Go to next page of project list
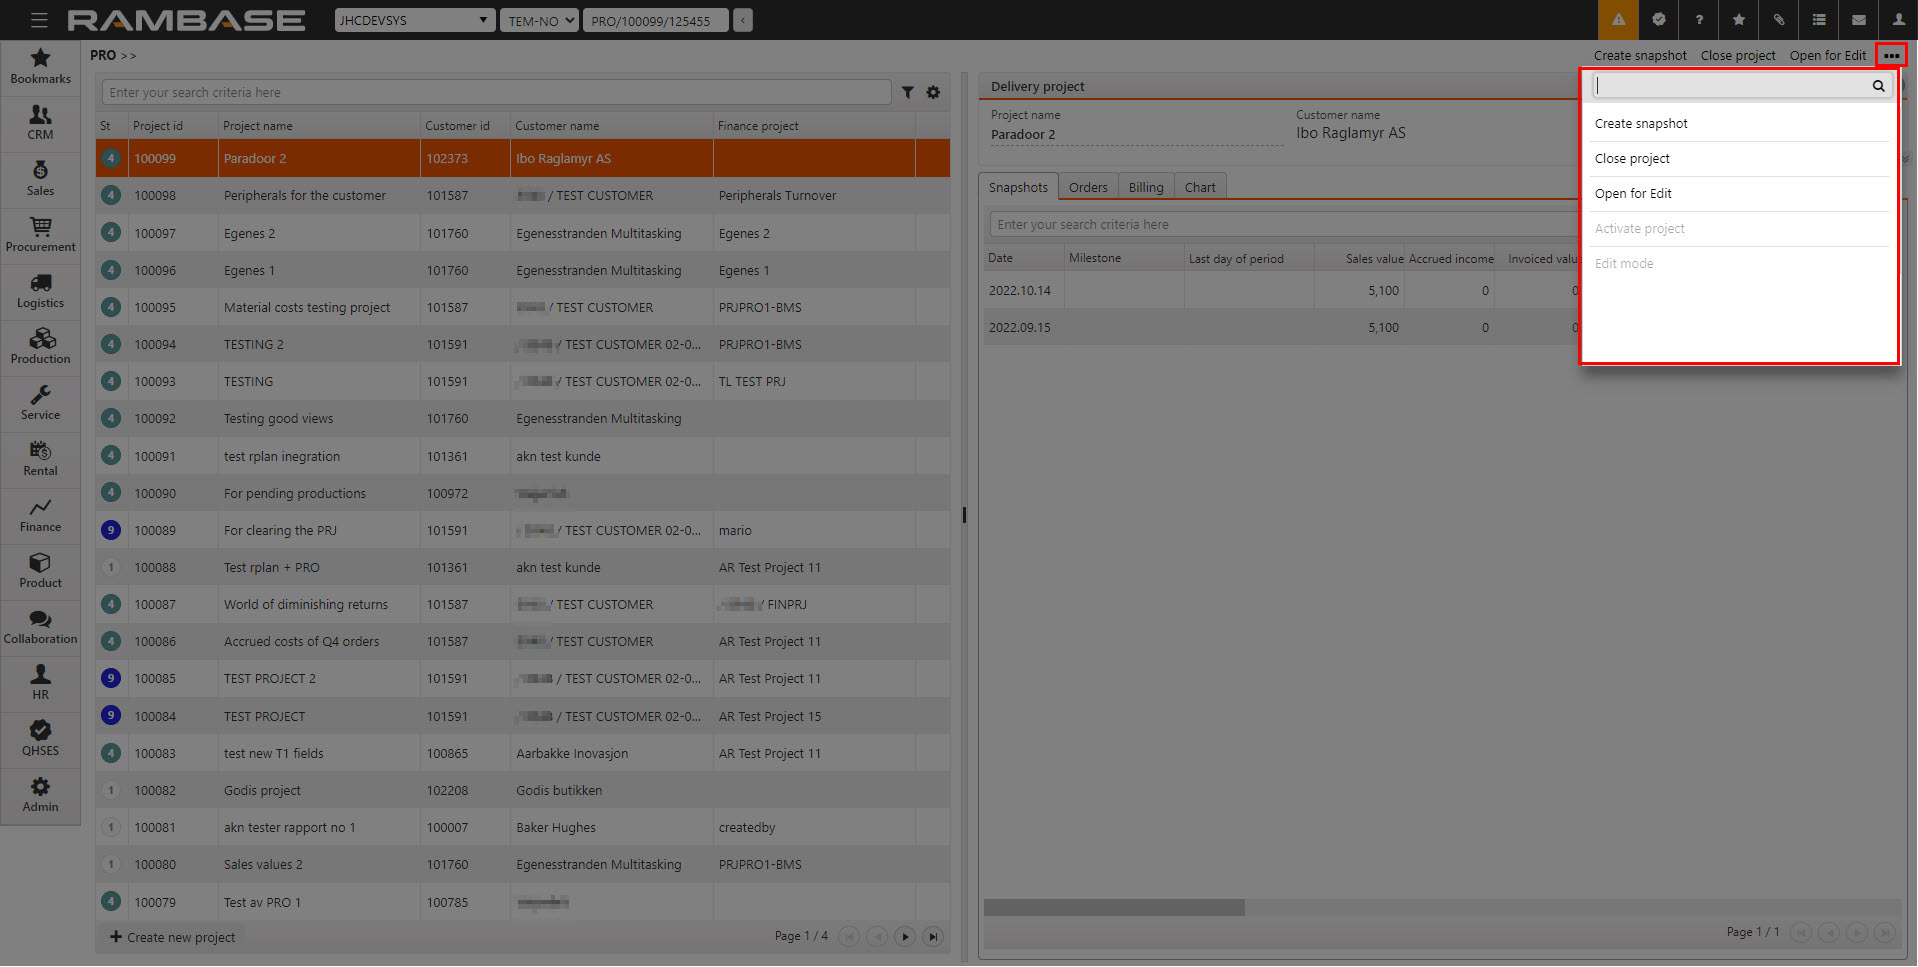 [x=905, y=937]
